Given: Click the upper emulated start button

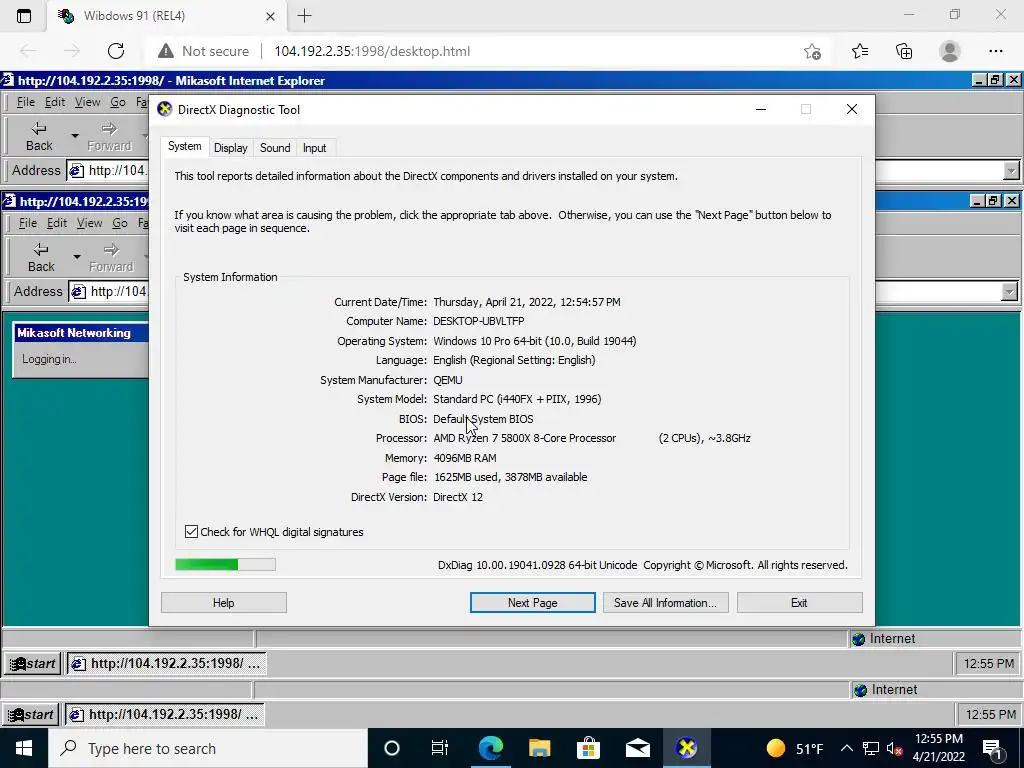Looking at the screenshot, I should (x=33, y=664).
